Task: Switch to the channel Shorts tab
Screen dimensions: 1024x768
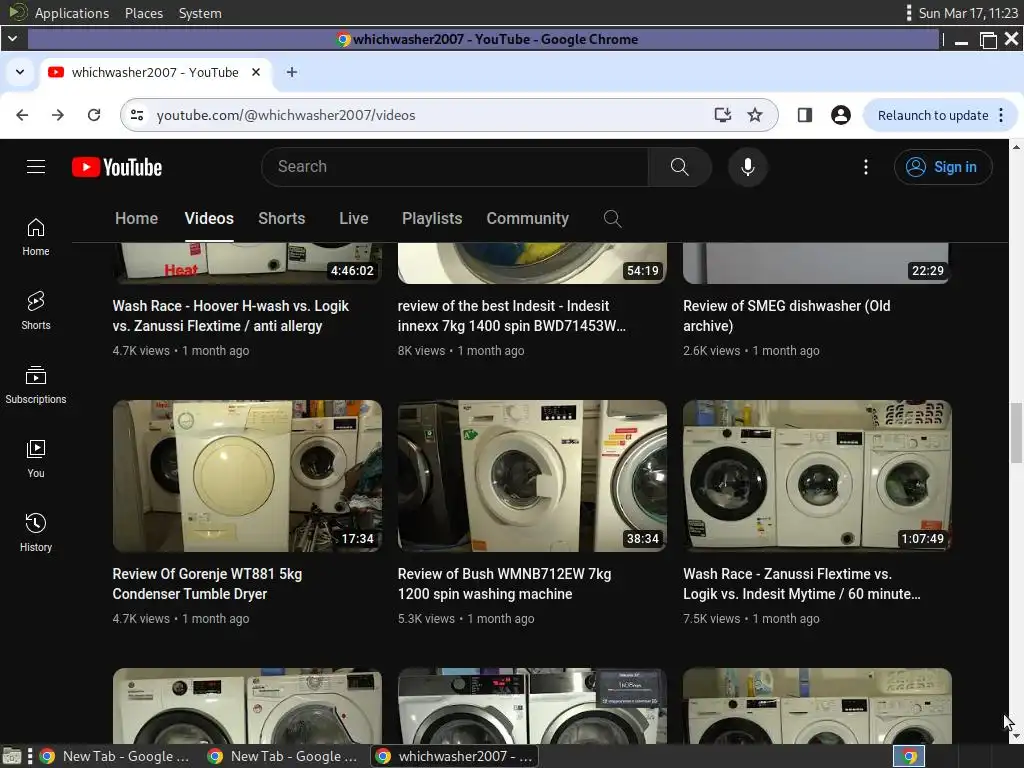Action: [x=281, y=219]
